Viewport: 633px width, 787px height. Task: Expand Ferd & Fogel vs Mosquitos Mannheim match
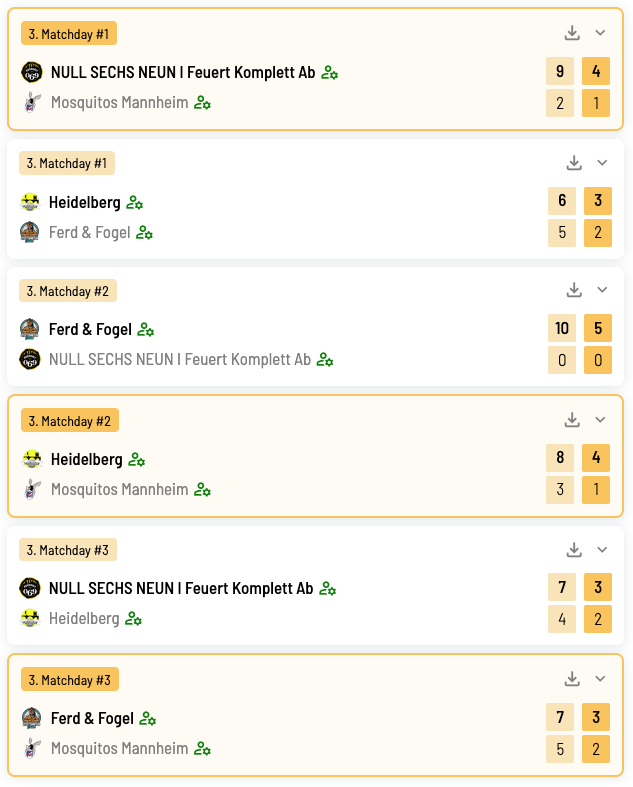(x=600, y=679)
